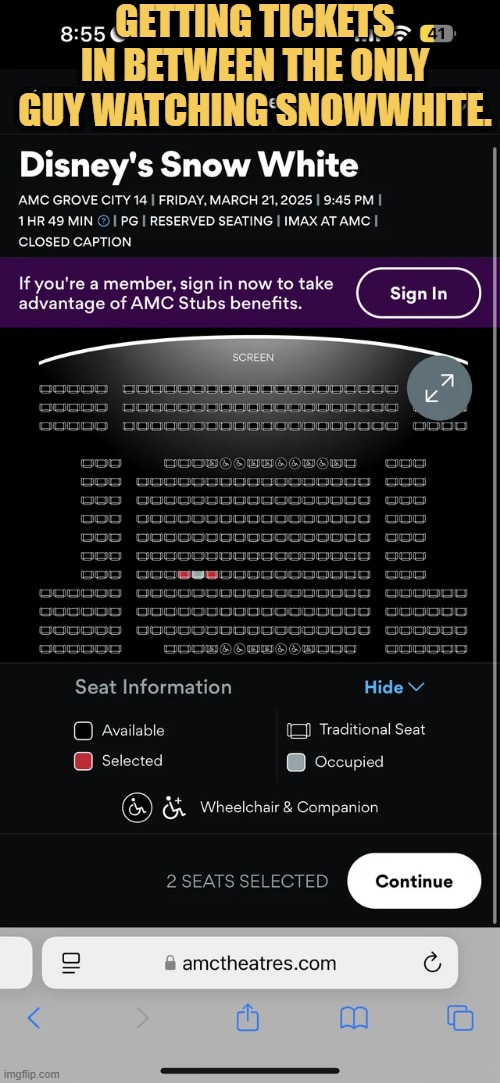This screenshot has height=1083, width=500.
Task: Click the Sign In button
Action: pos(419,293)
